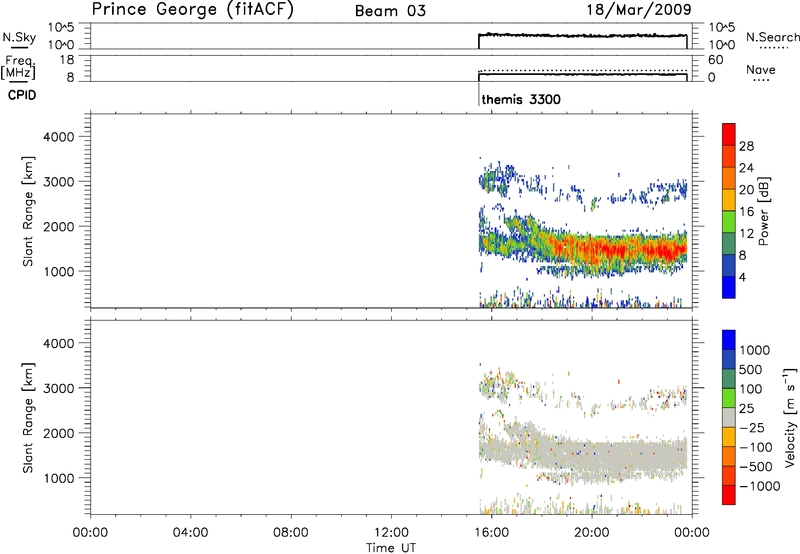
Task: Click the '24' label on the power colorbar
Action: pyautogui.click(x=746, y=168)
